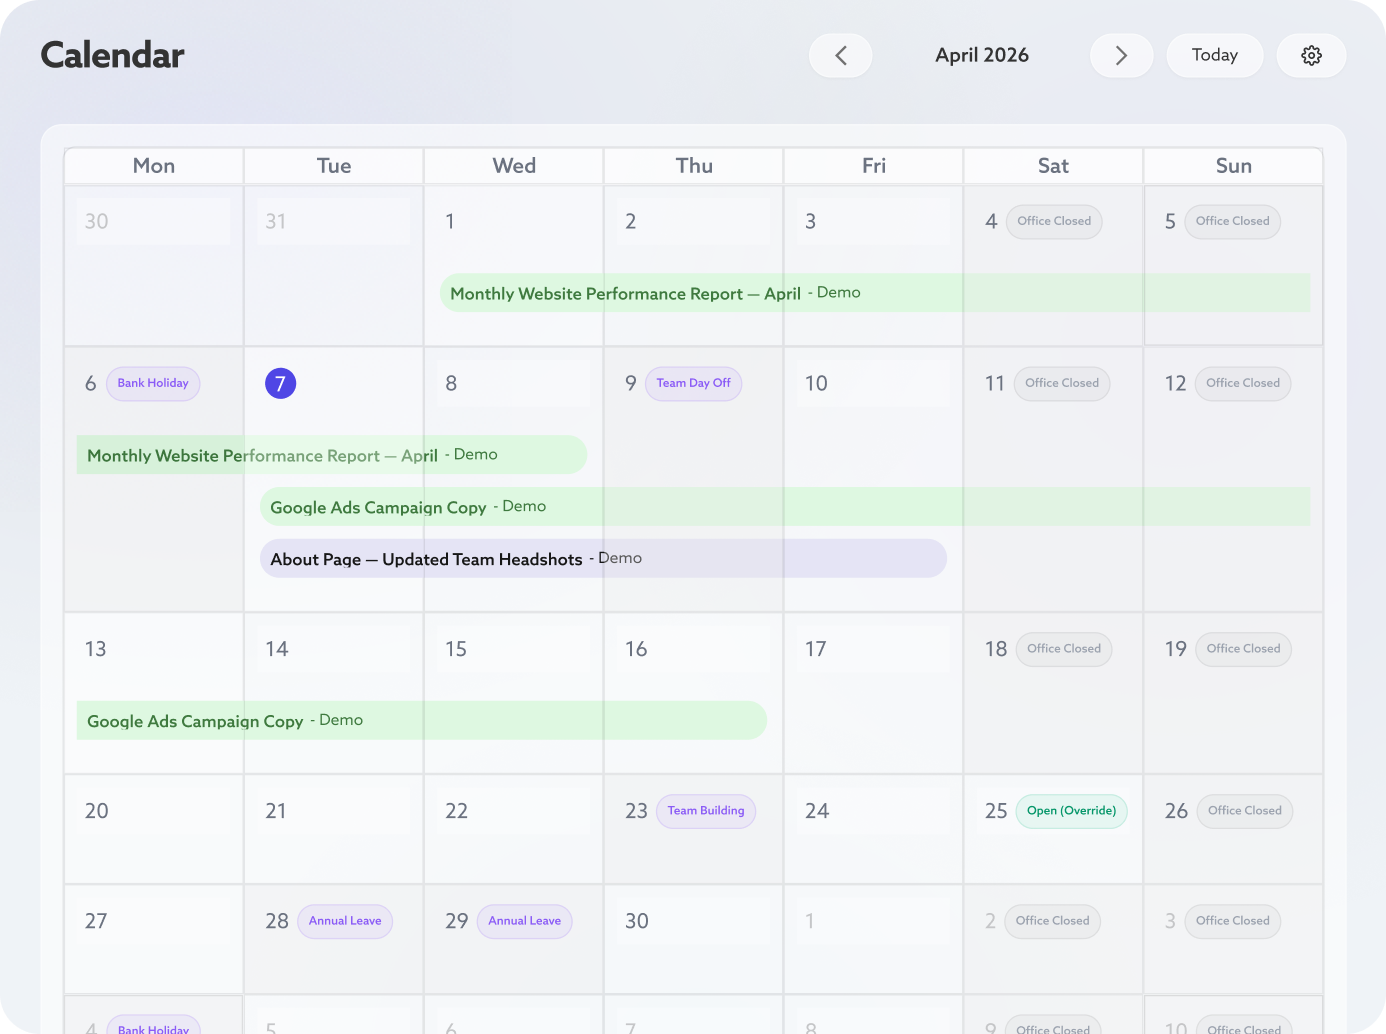Open Team Building tag on 23rd

[706, 811]
